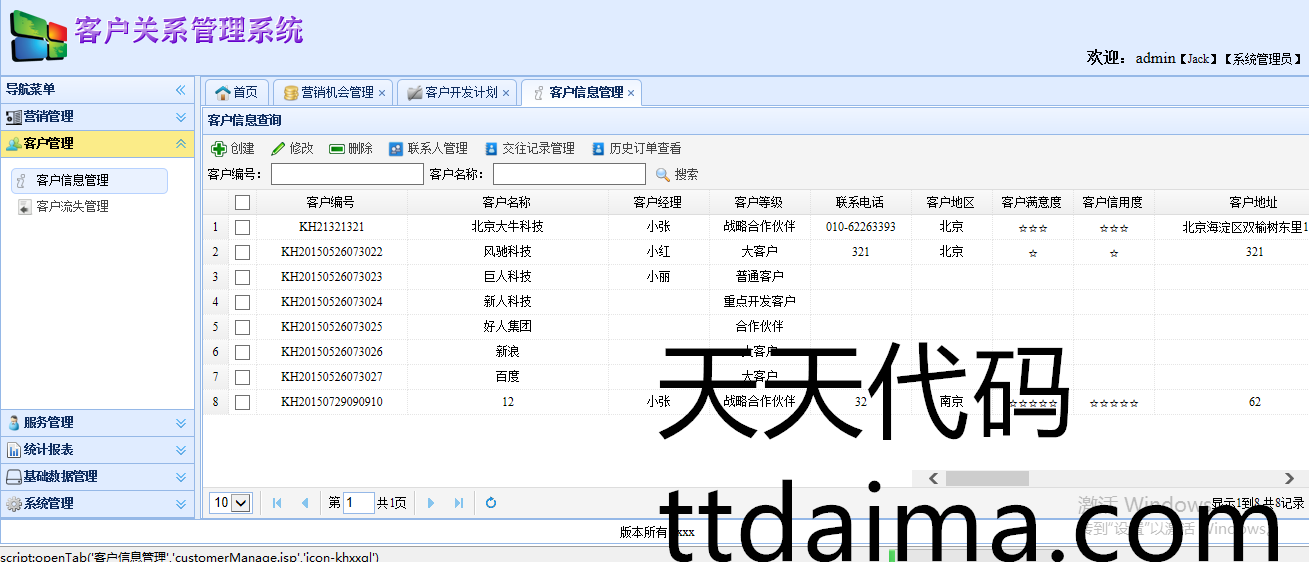Close the 营销机会管理 tab

(382, 93)
